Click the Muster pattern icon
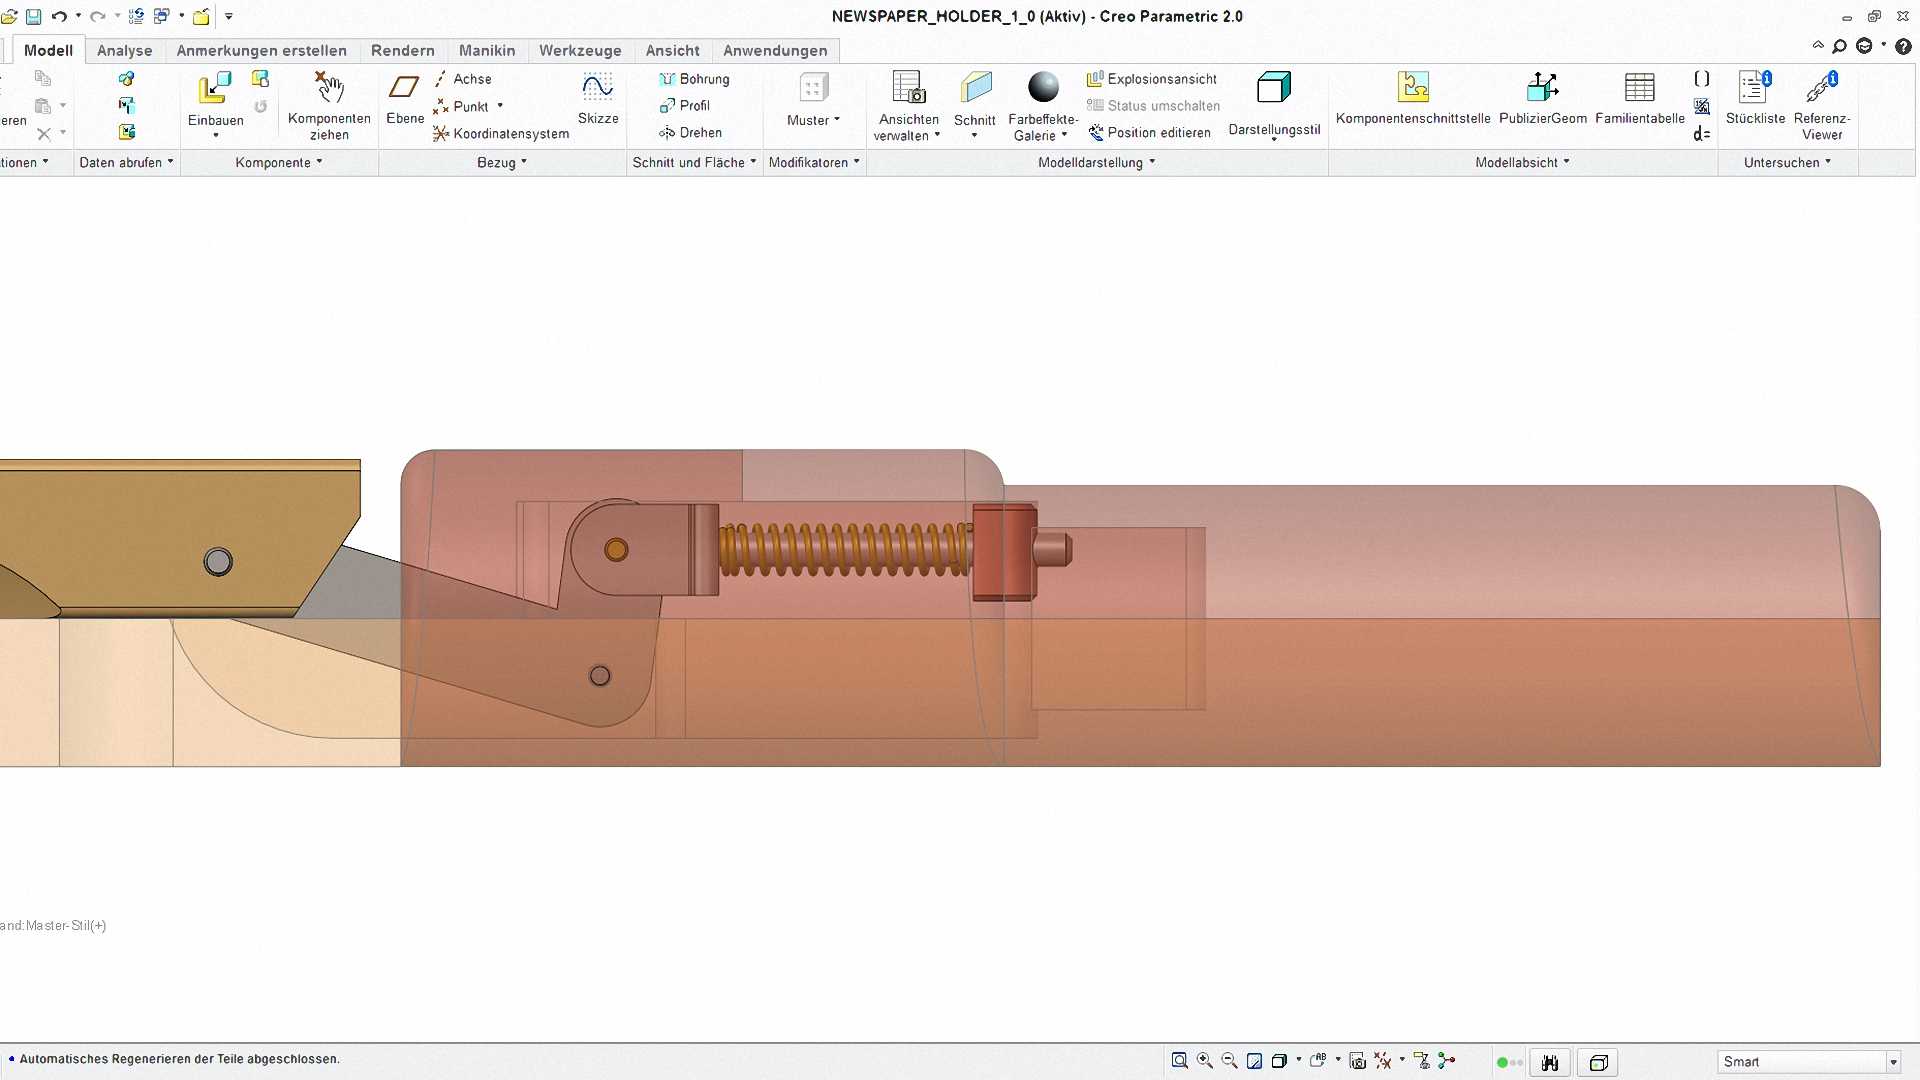 (x=814, y=88)
